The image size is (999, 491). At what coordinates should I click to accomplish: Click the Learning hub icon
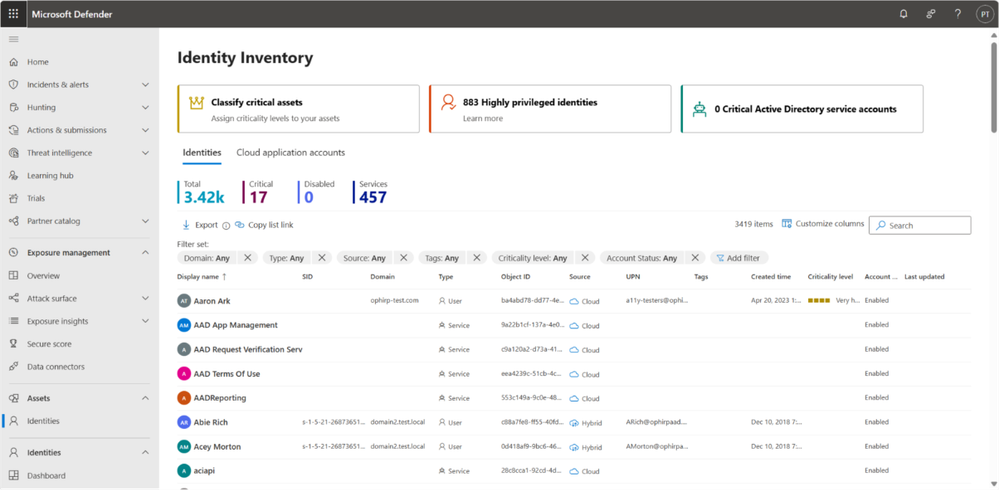coord(13,176)
